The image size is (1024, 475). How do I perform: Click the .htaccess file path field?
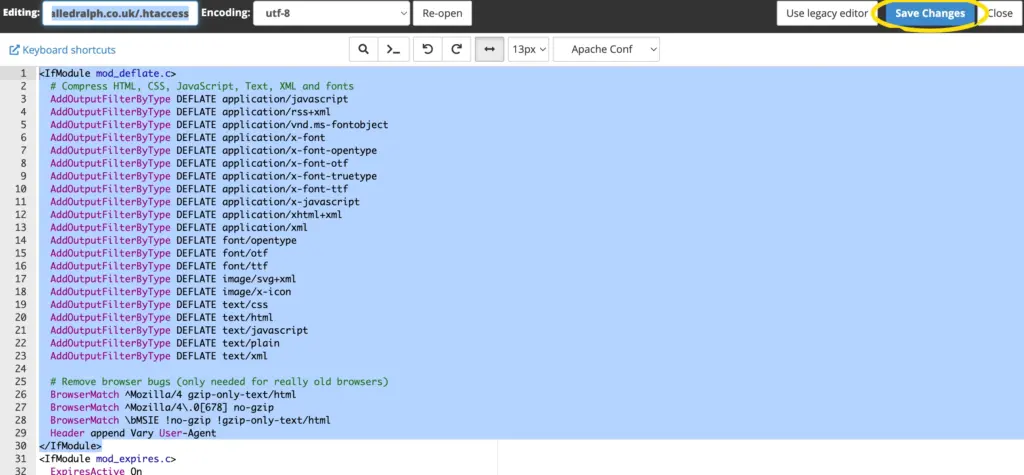click(120, 13)
